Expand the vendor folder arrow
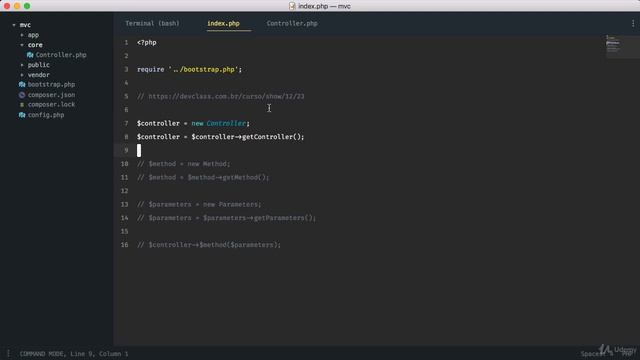The image size is (640, 360). tap(22, 75)
